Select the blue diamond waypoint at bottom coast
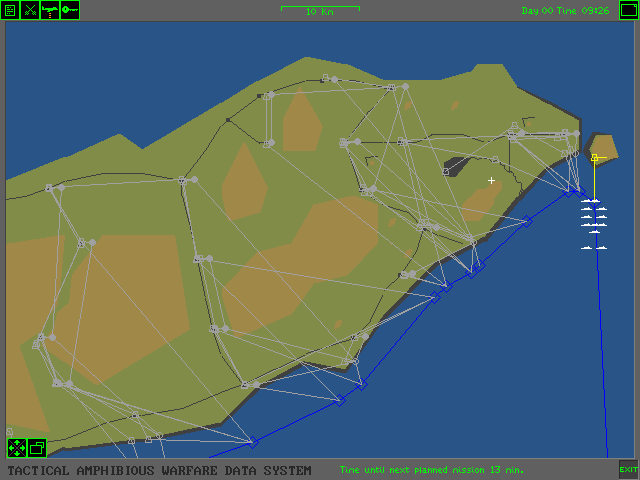The height and width of the screenshot is (480, 640). click(x=253, y=442)
